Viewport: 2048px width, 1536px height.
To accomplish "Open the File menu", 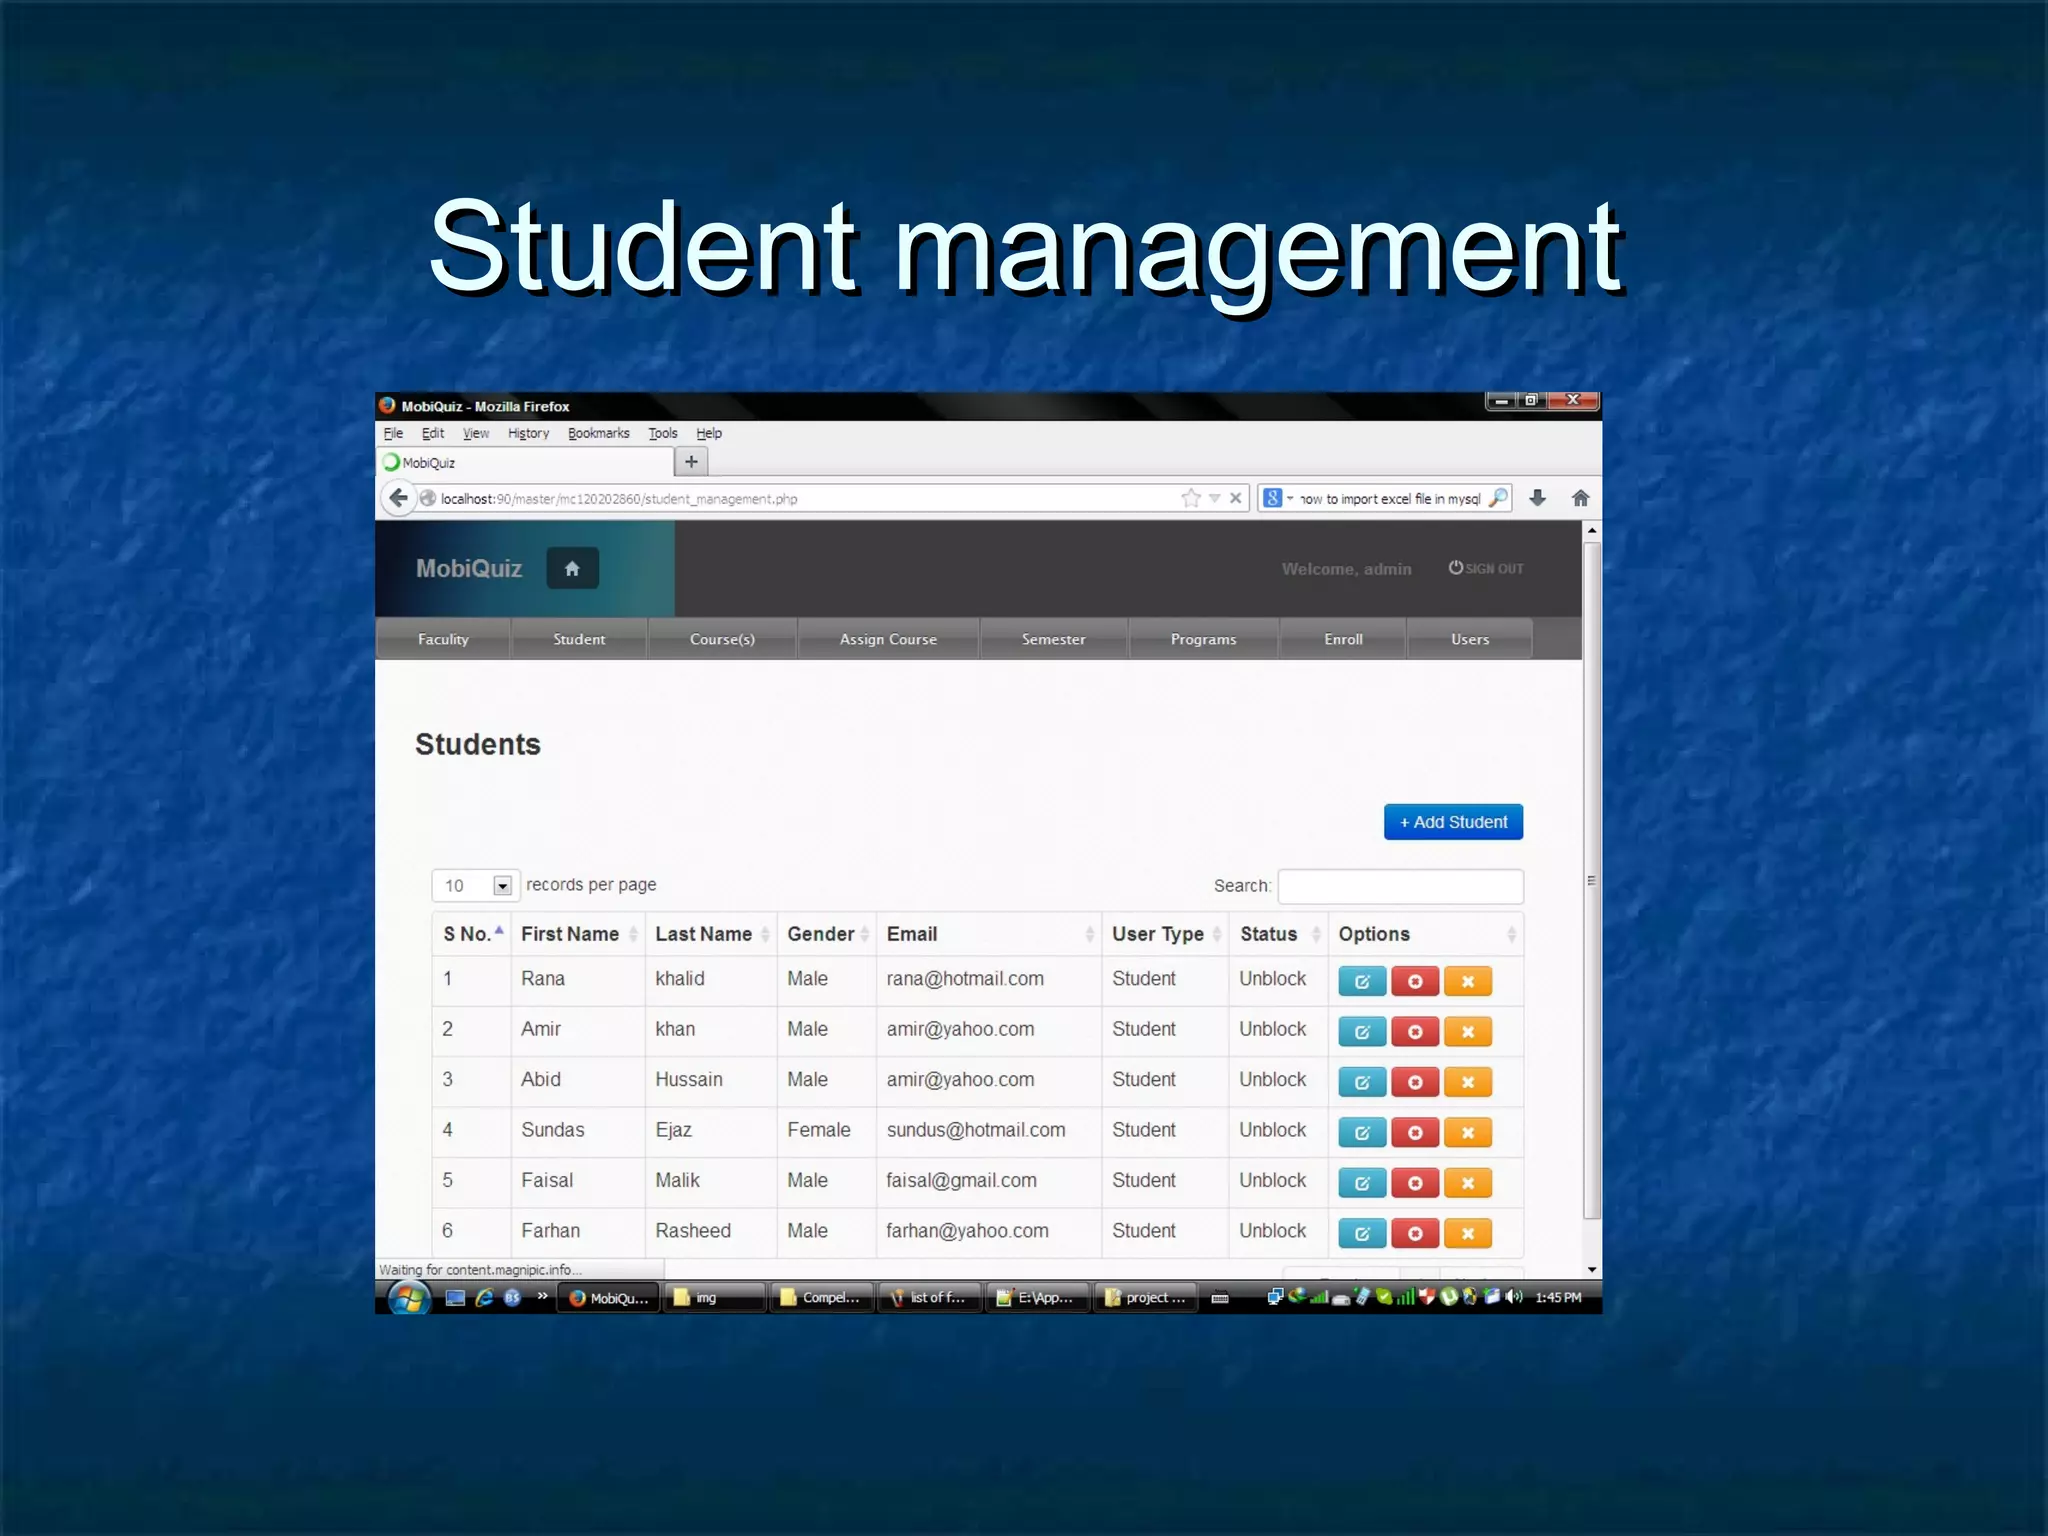I will [393, 433].
